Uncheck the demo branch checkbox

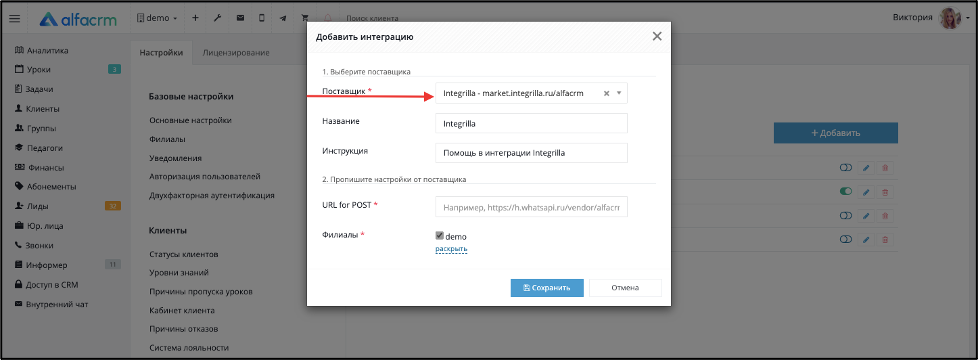(440, 236)
